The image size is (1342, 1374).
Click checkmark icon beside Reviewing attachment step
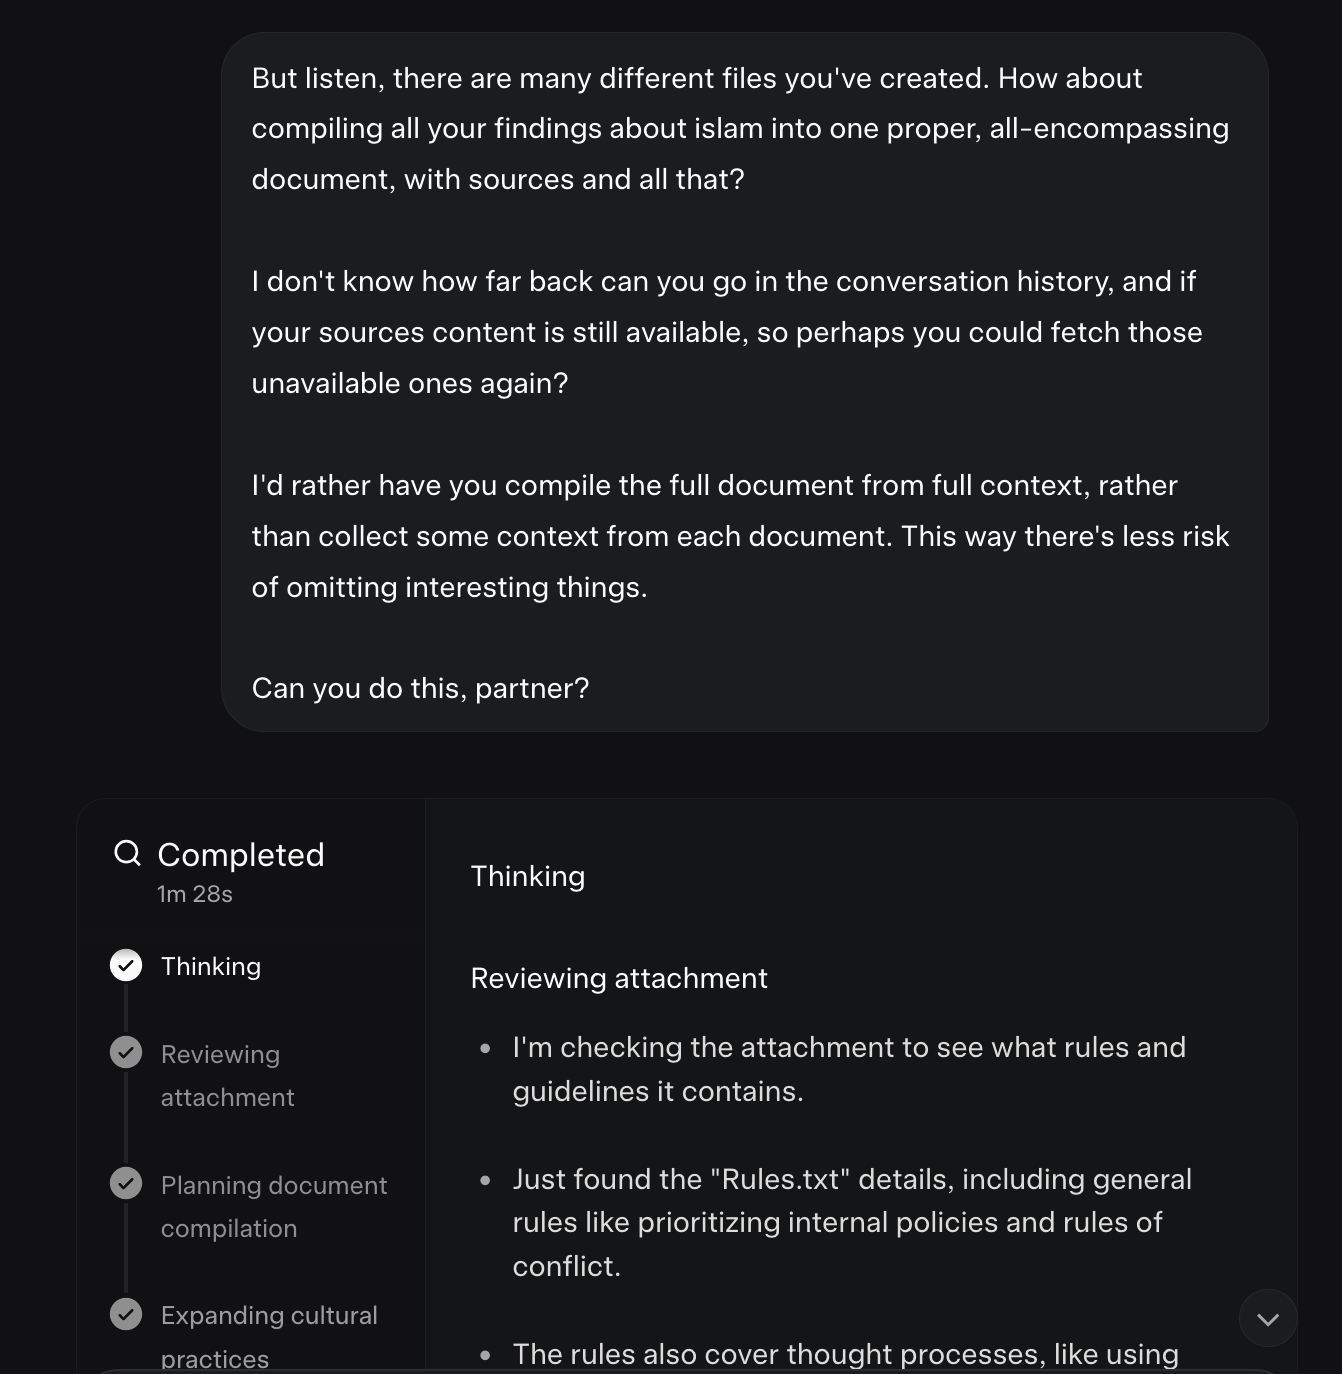coord(126,1053)
